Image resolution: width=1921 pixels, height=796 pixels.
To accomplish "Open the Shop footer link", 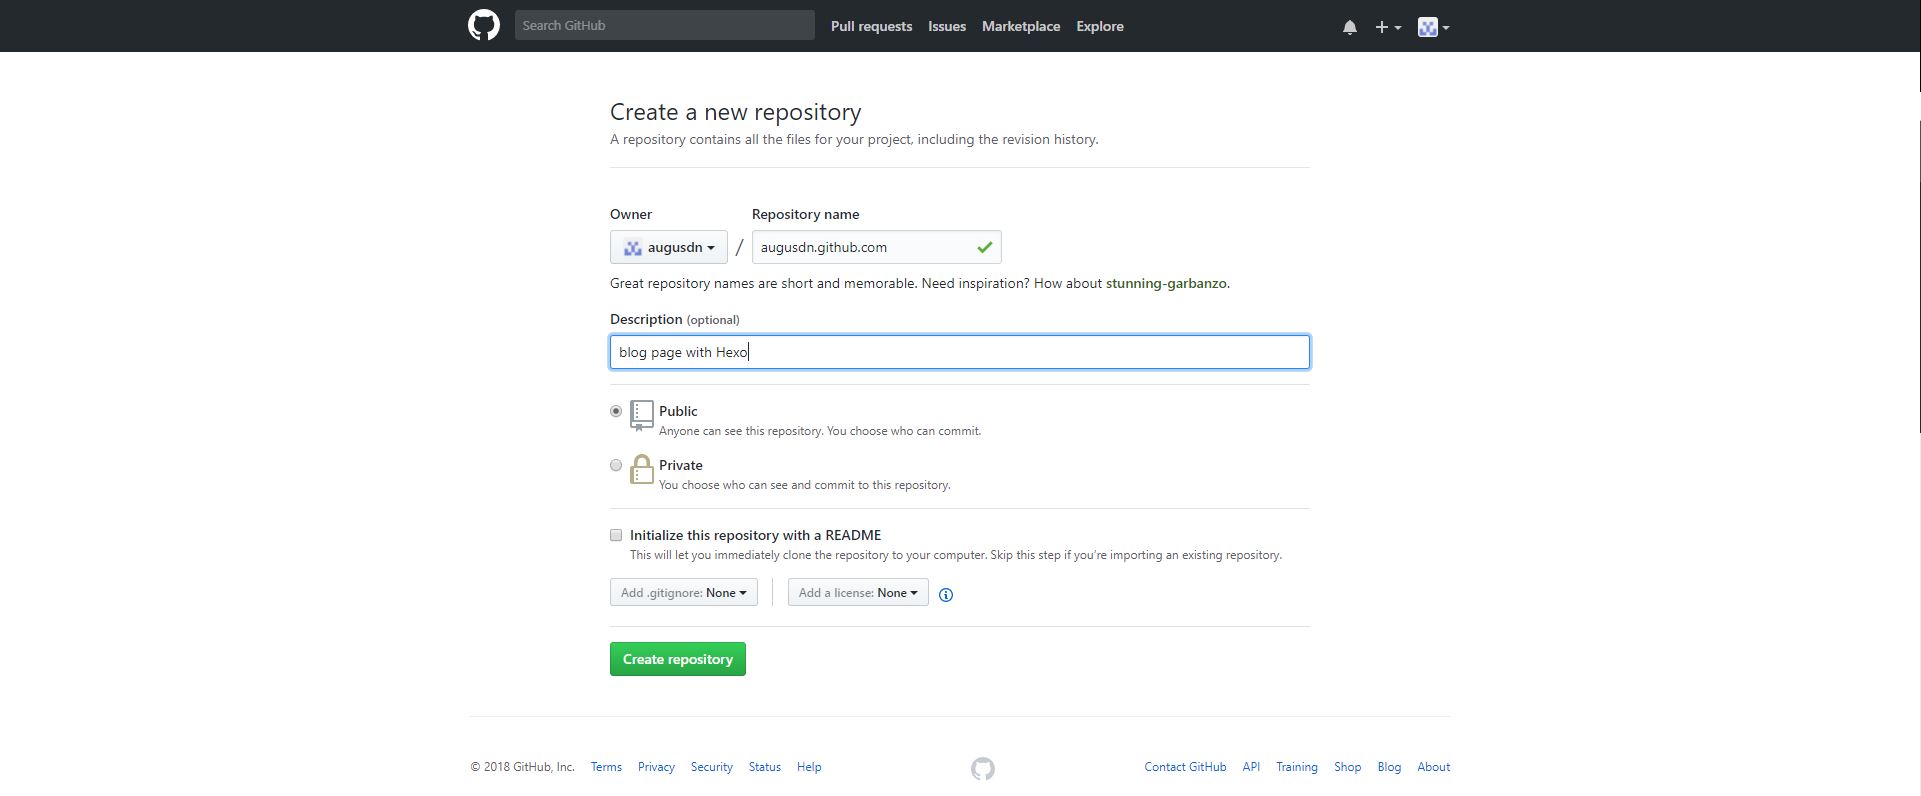I will [1348, 767].
